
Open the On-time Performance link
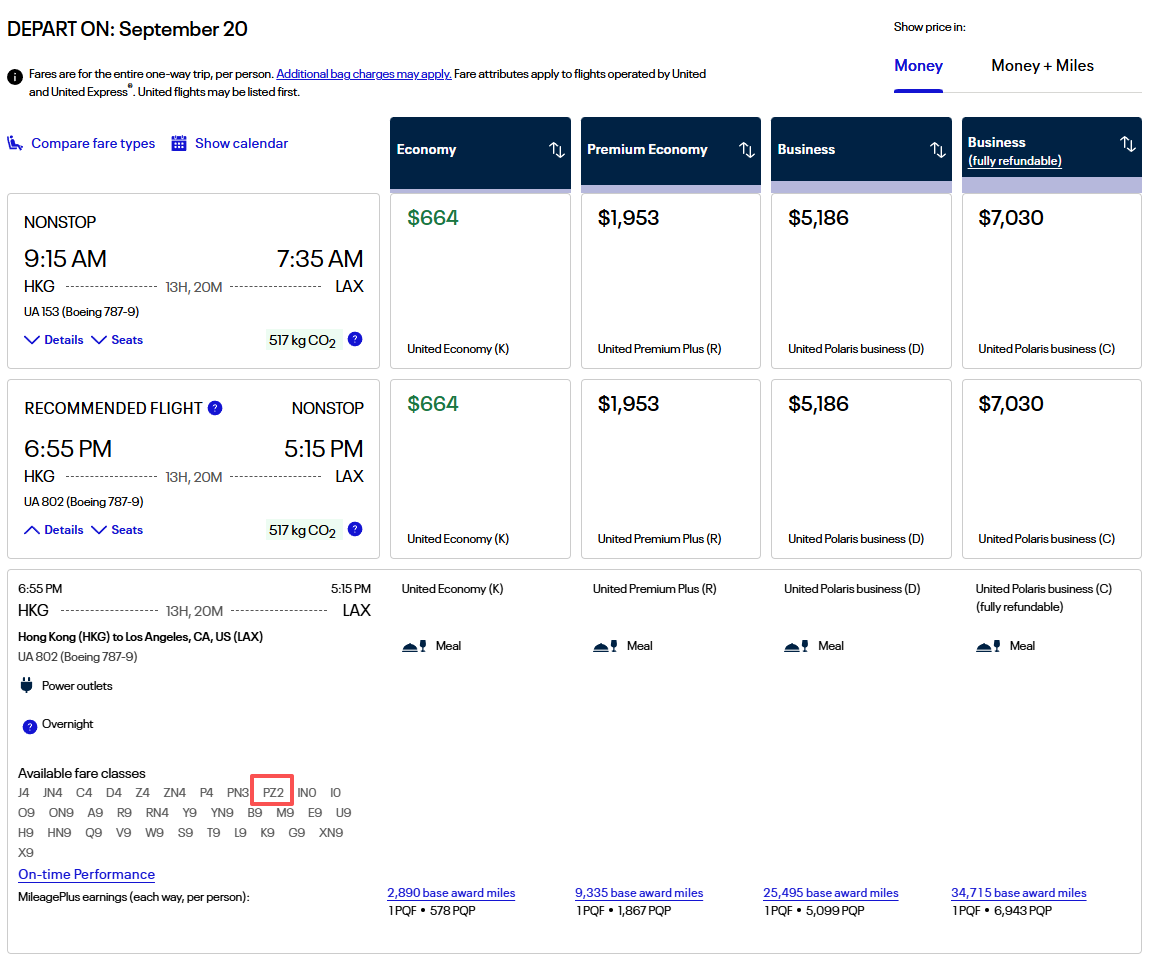[x=87, y=874]
